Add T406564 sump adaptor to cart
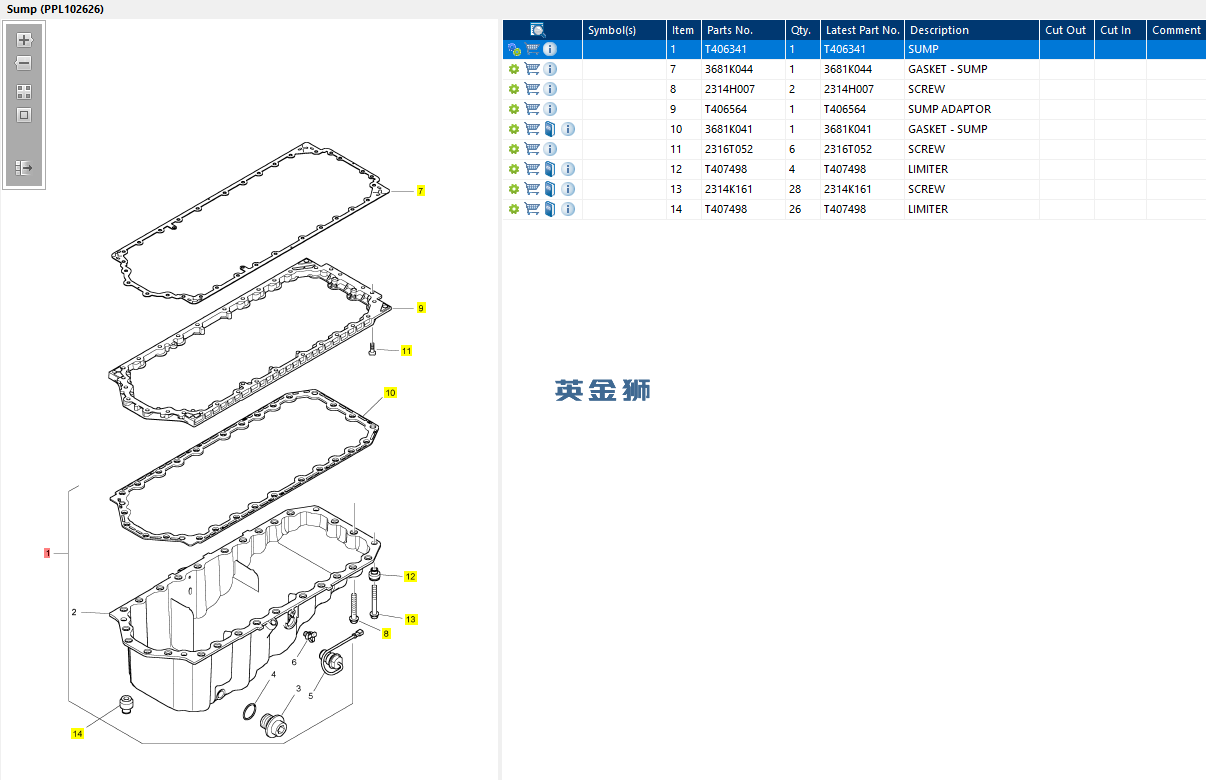This screenshot has width=1206, height=780. [x=532, y=109]
